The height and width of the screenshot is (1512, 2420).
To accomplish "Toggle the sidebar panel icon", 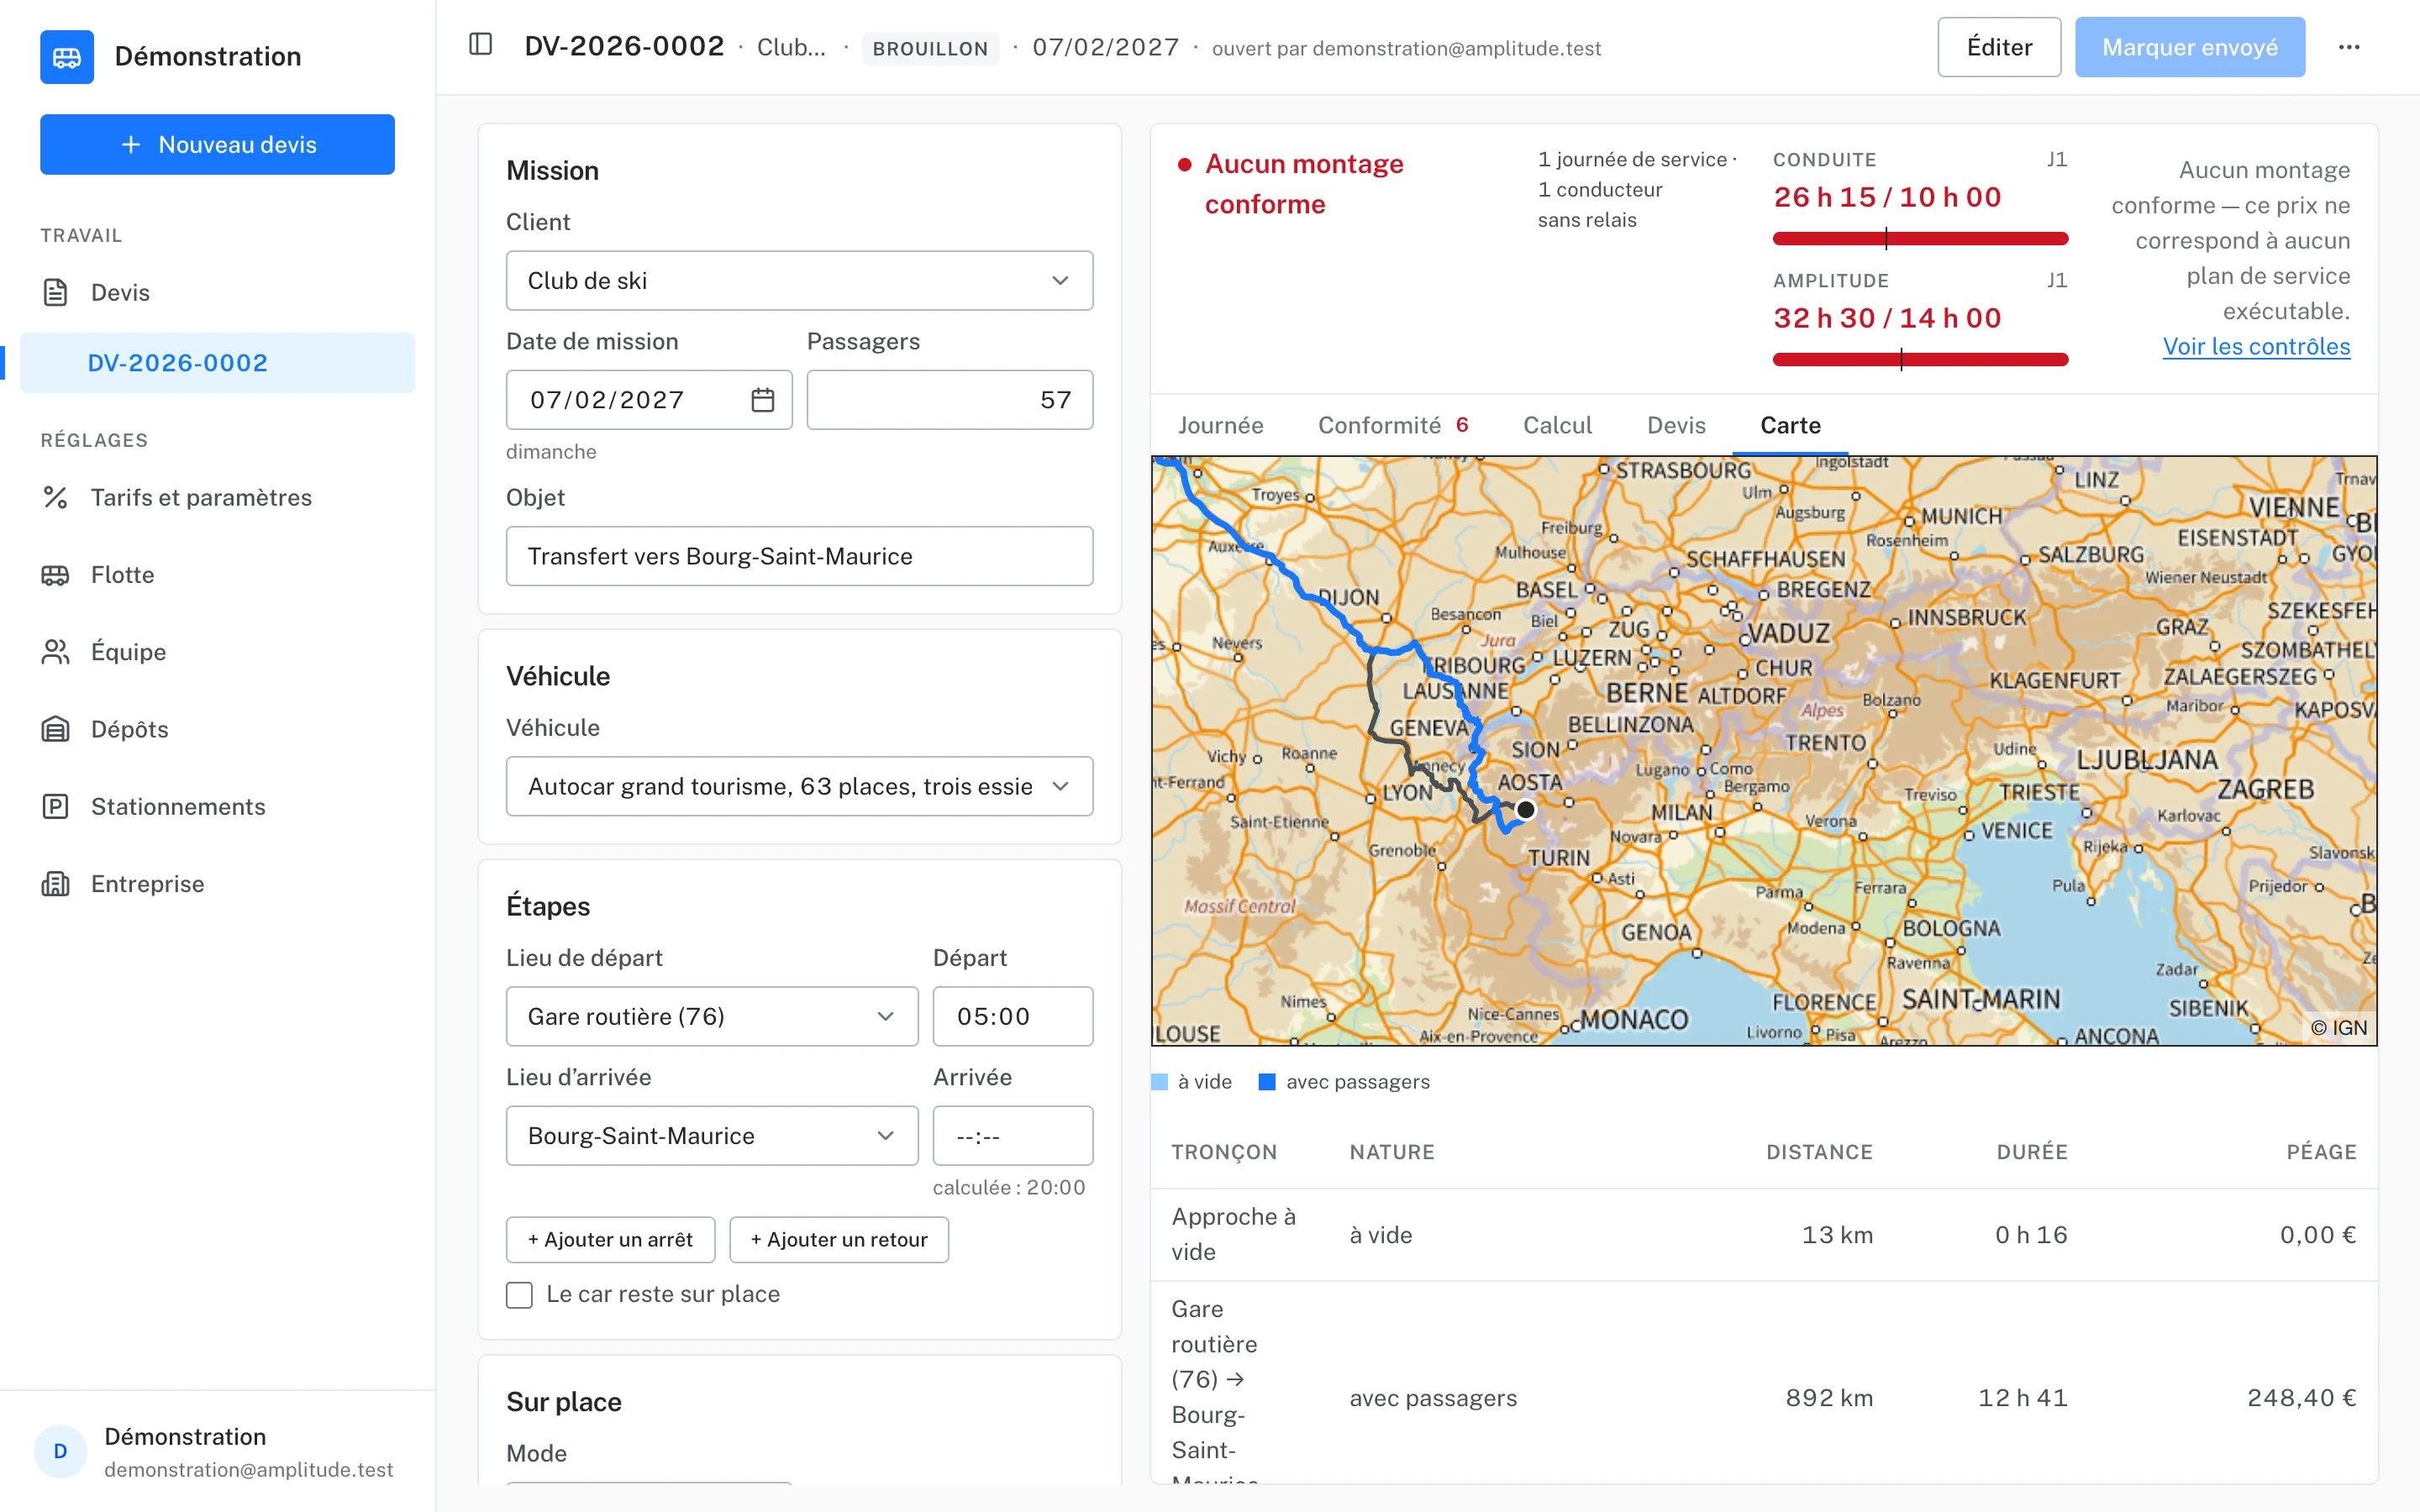I will tap(481, 45).
